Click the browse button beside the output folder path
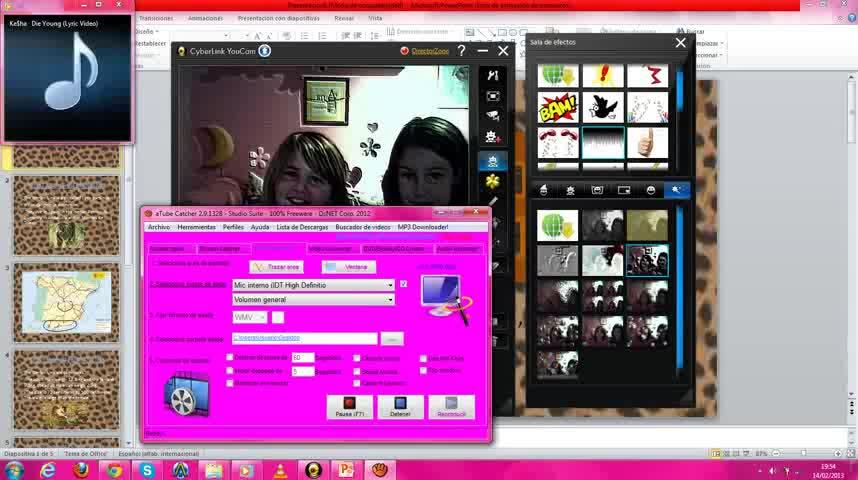The width and height of the screenshot is (858, 480). [x=391, y=339]
